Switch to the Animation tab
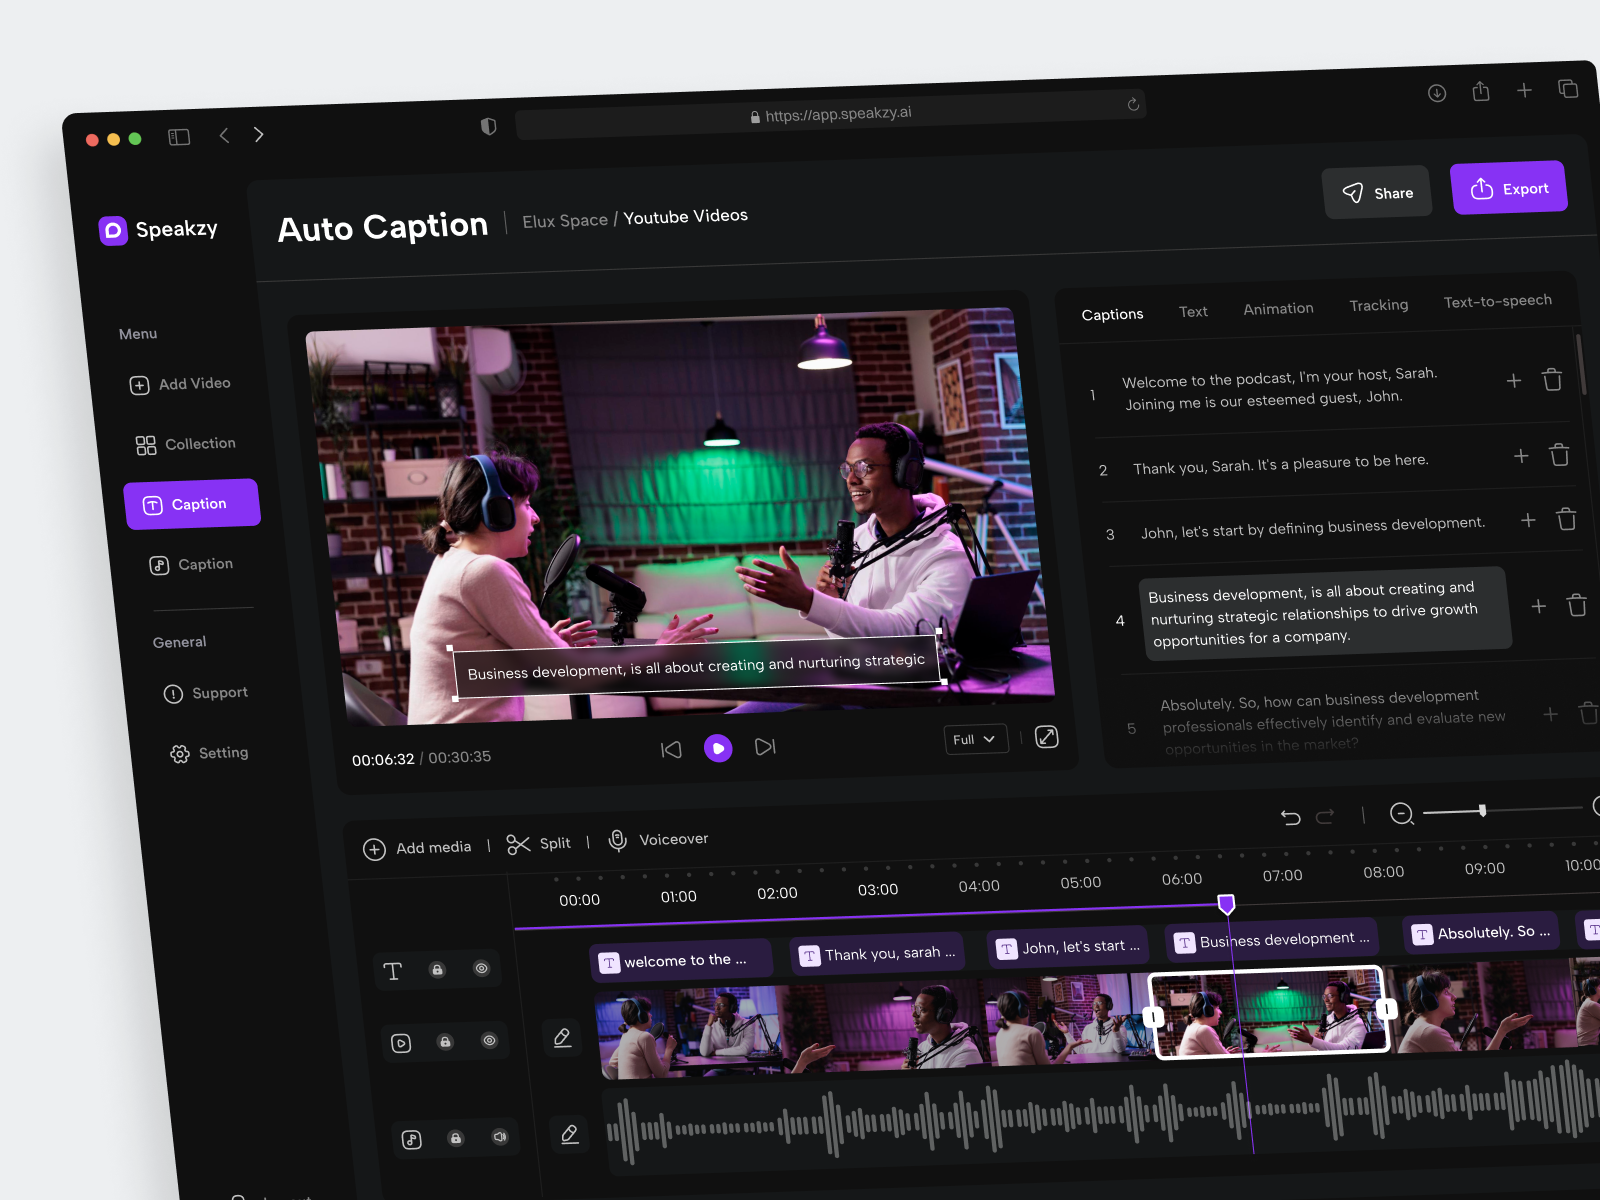Image resolution: width=1600 pixels, height=1200 pixels. [1278, 308]
